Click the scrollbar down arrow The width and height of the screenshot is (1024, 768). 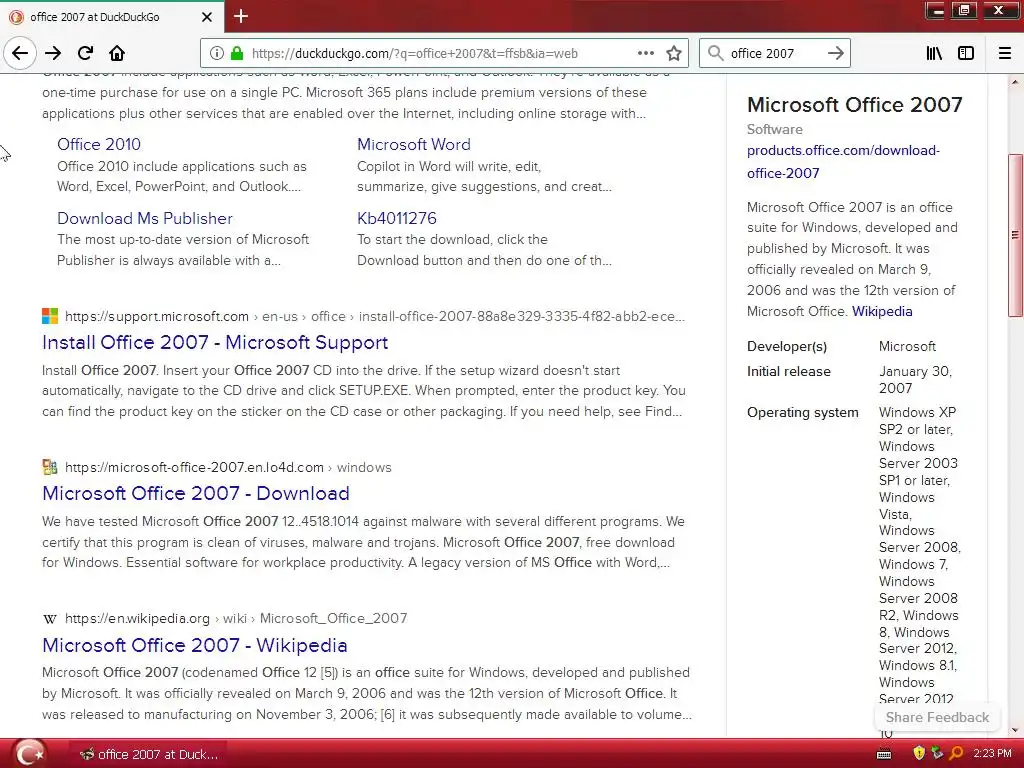click(1015, 731)
